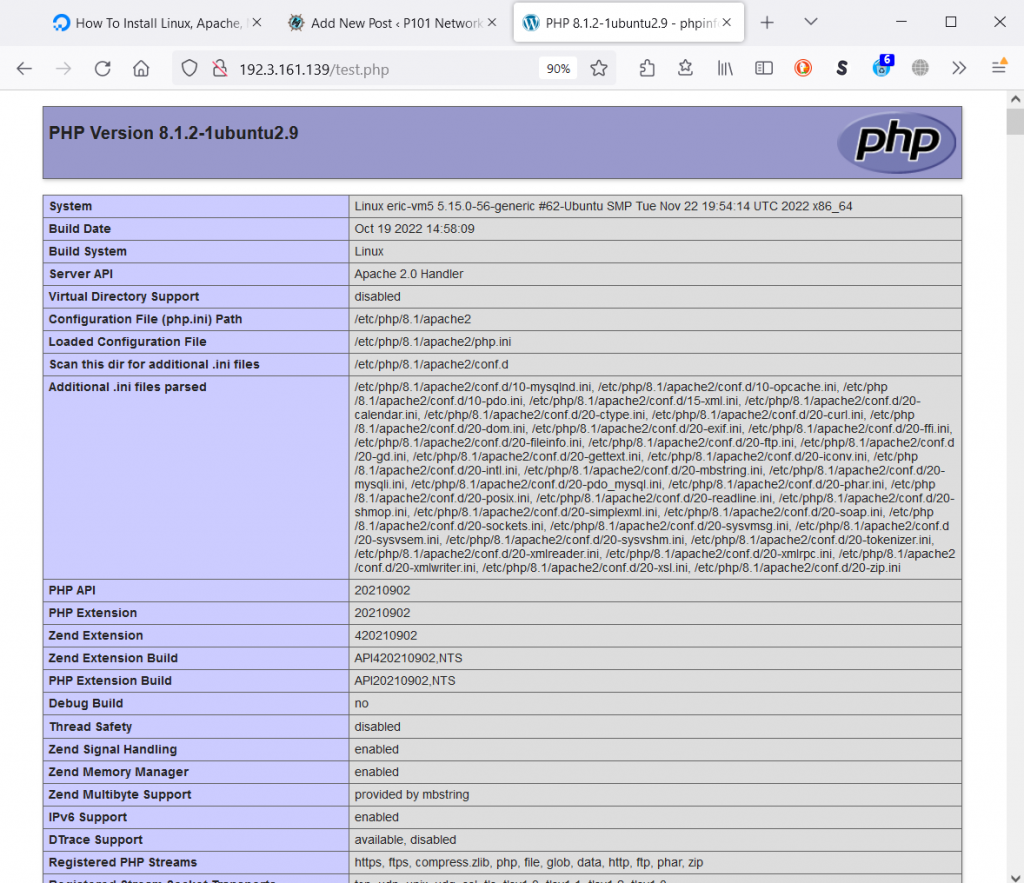
Task: Click the 'Oct 19 2022 14:58:09' value
Action: tap(415, 229)
